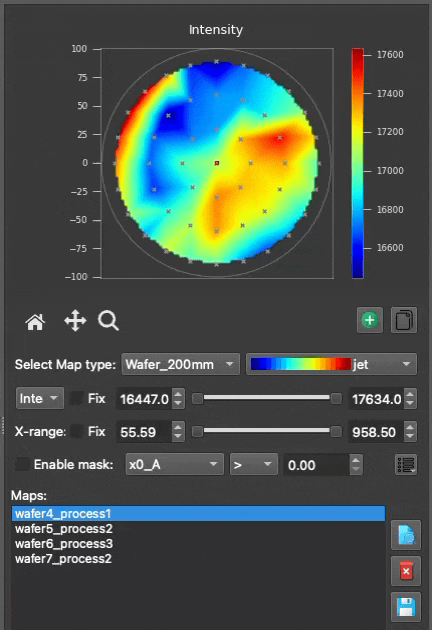Select the Pan move tool
This screenshot has width=432, height=630.
pos(75,321)
